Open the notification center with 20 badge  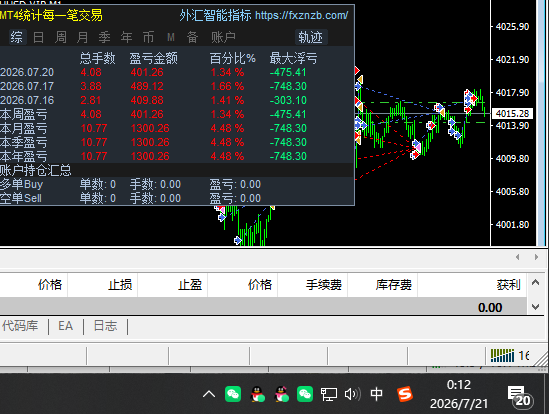click(520, 396)
